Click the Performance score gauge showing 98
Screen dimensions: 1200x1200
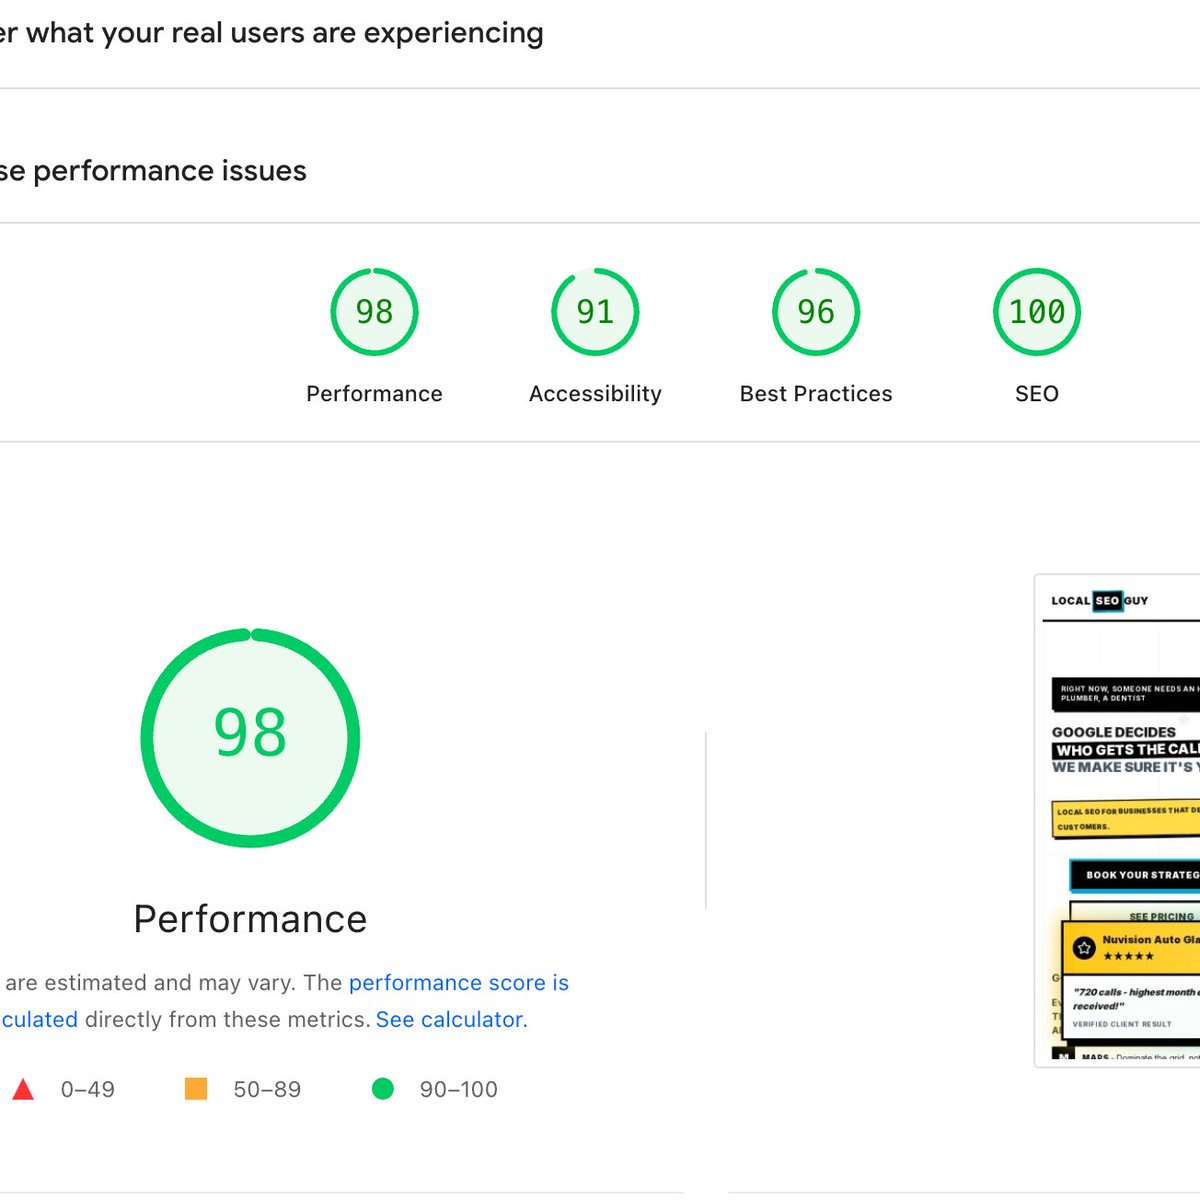[374, 312]
